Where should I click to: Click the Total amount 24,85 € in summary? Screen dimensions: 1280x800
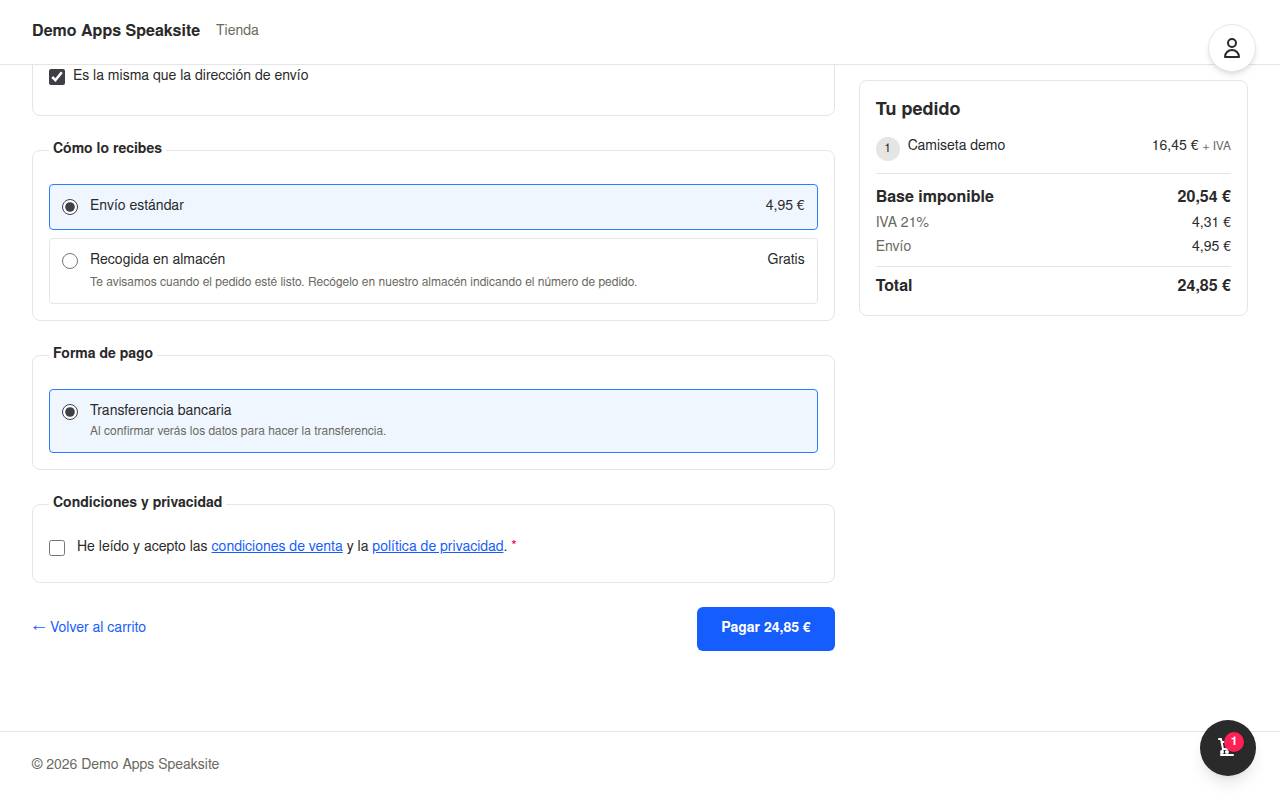[1204, 285]
